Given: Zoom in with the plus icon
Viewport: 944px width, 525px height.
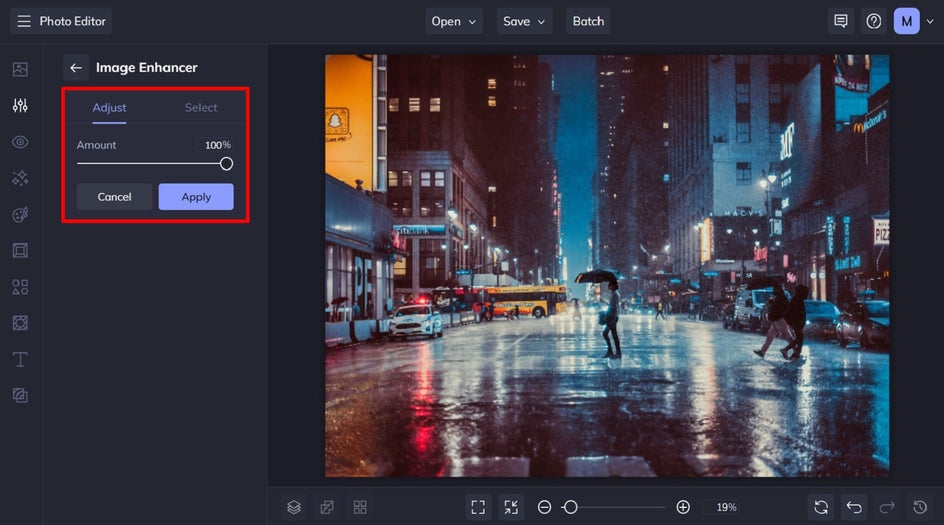Looking at the screenshot, I should 683,507.
